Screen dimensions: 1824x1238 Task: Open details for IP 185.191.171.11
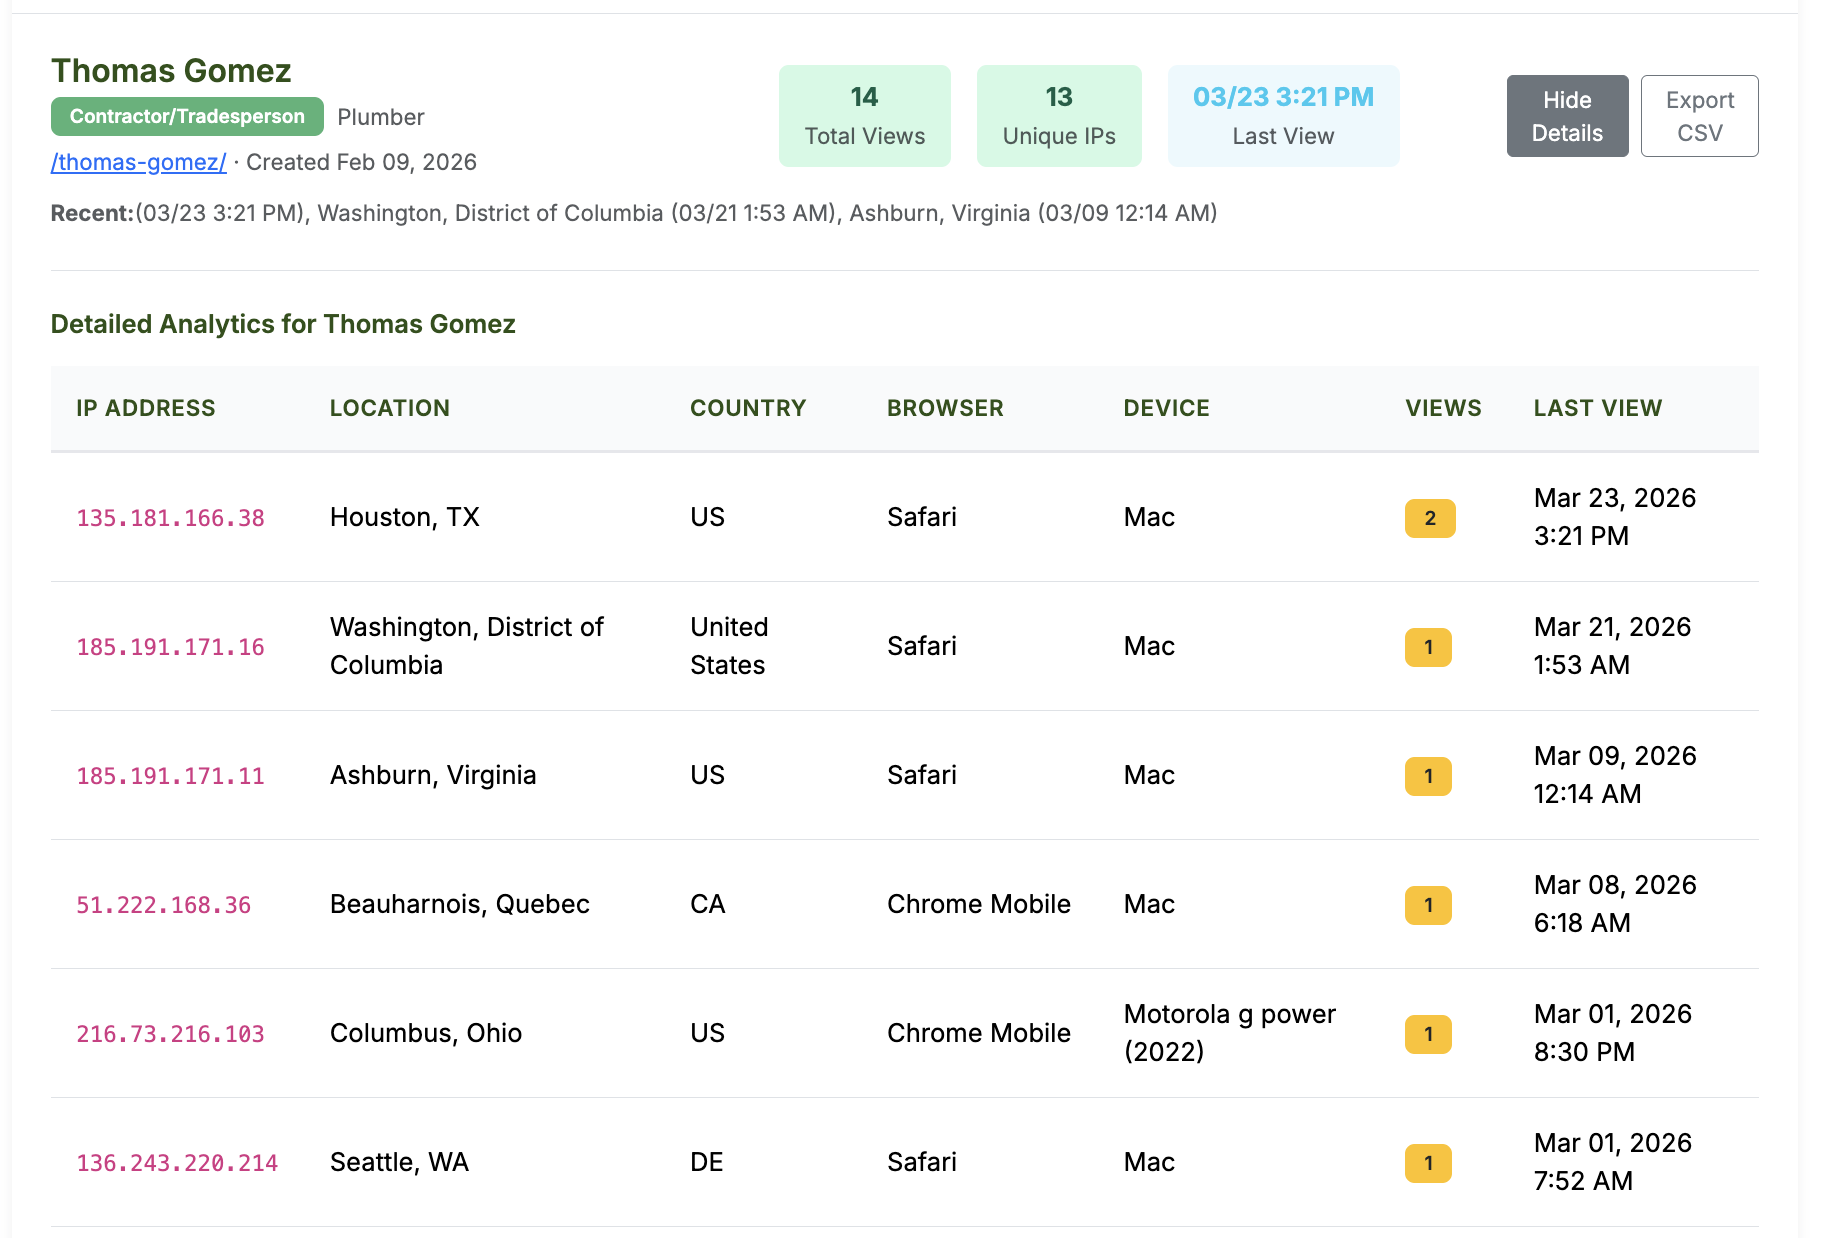click(170, 776)
